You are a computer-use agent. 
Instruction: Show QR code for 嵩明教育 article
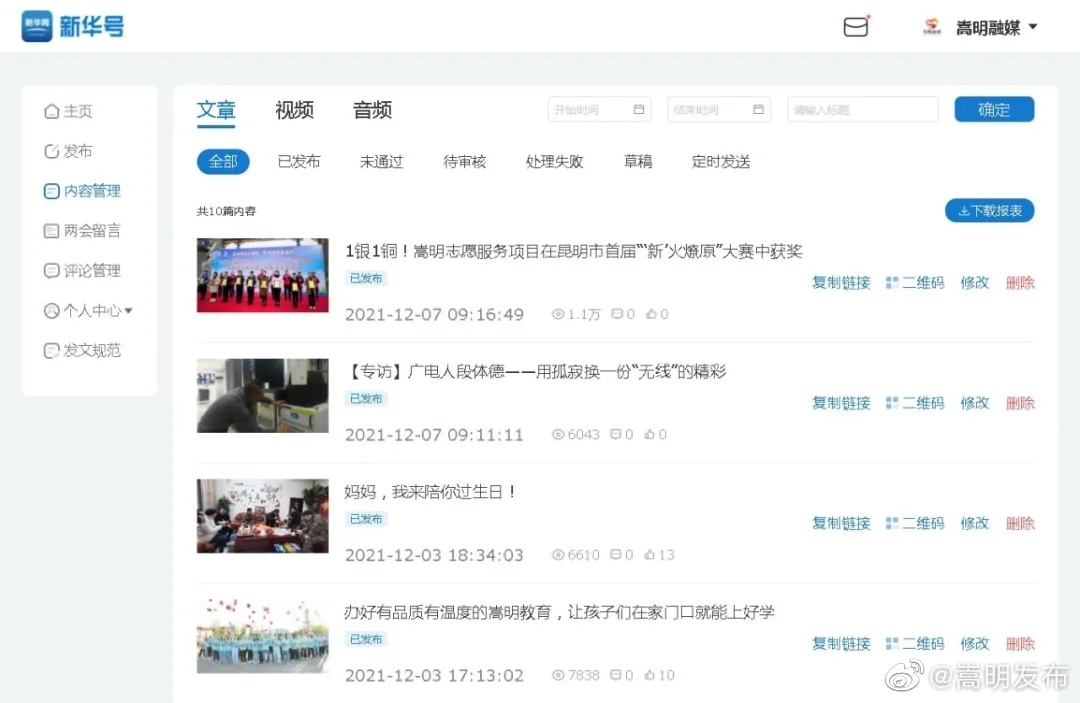pyautogui.click(x=915, y=644)
